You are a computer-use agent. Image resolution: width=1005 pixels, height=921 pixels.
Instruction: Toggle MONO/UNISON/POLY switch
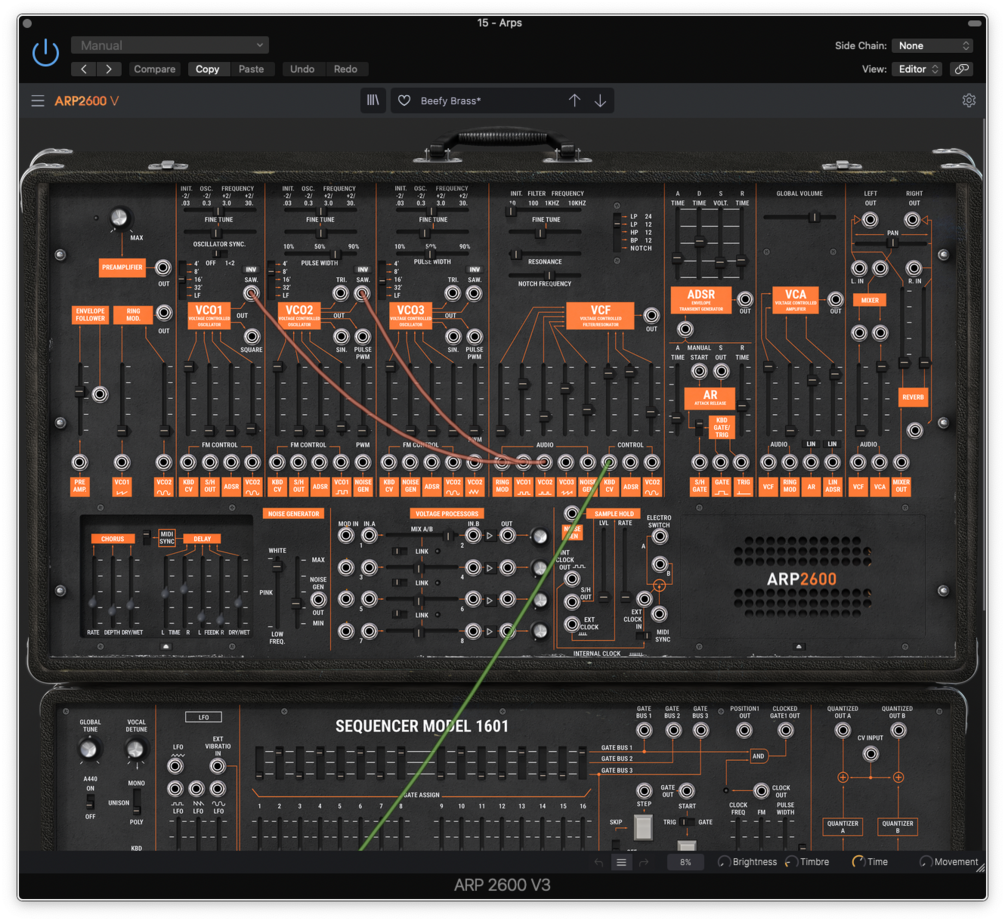click(x=137, y=802)
